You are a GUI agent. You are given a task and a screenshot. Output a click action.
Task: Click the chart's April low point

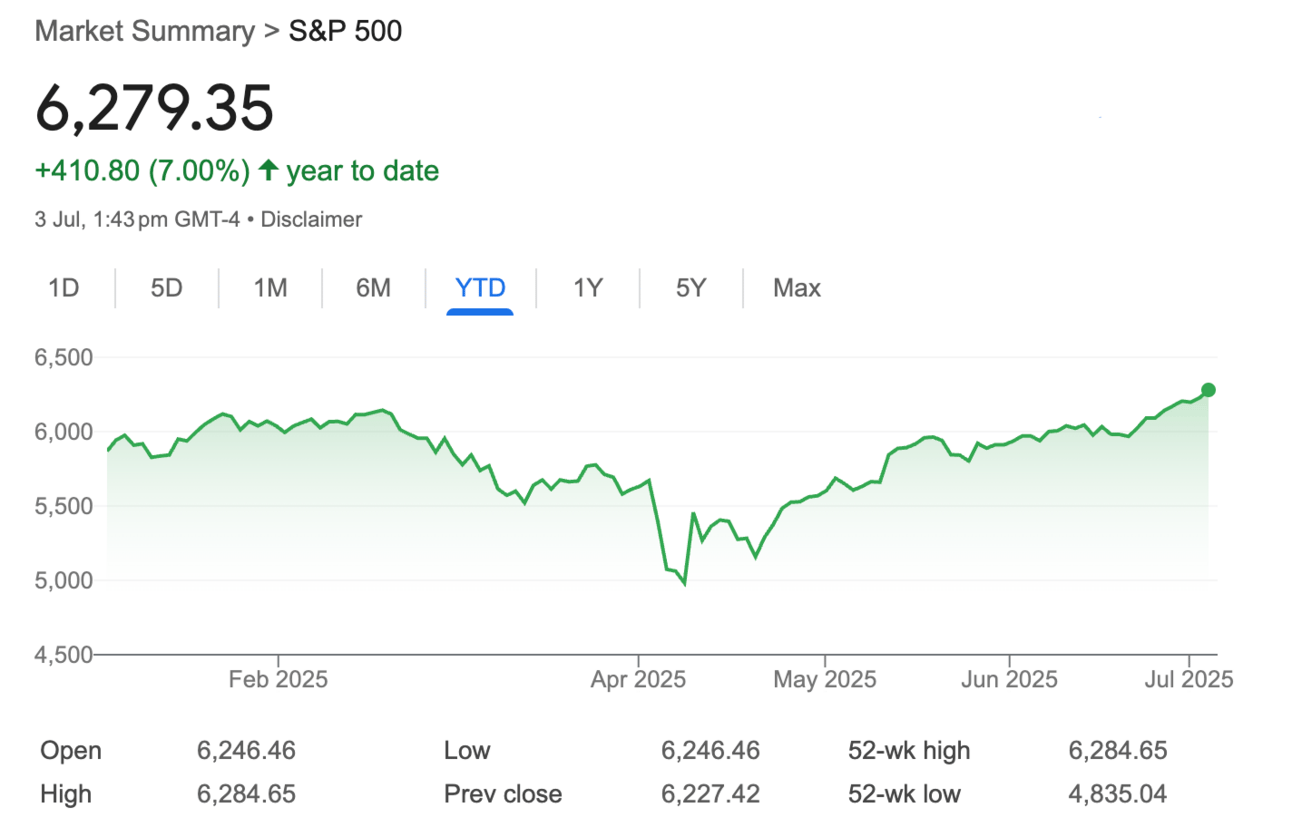click(x=684, y=583)
